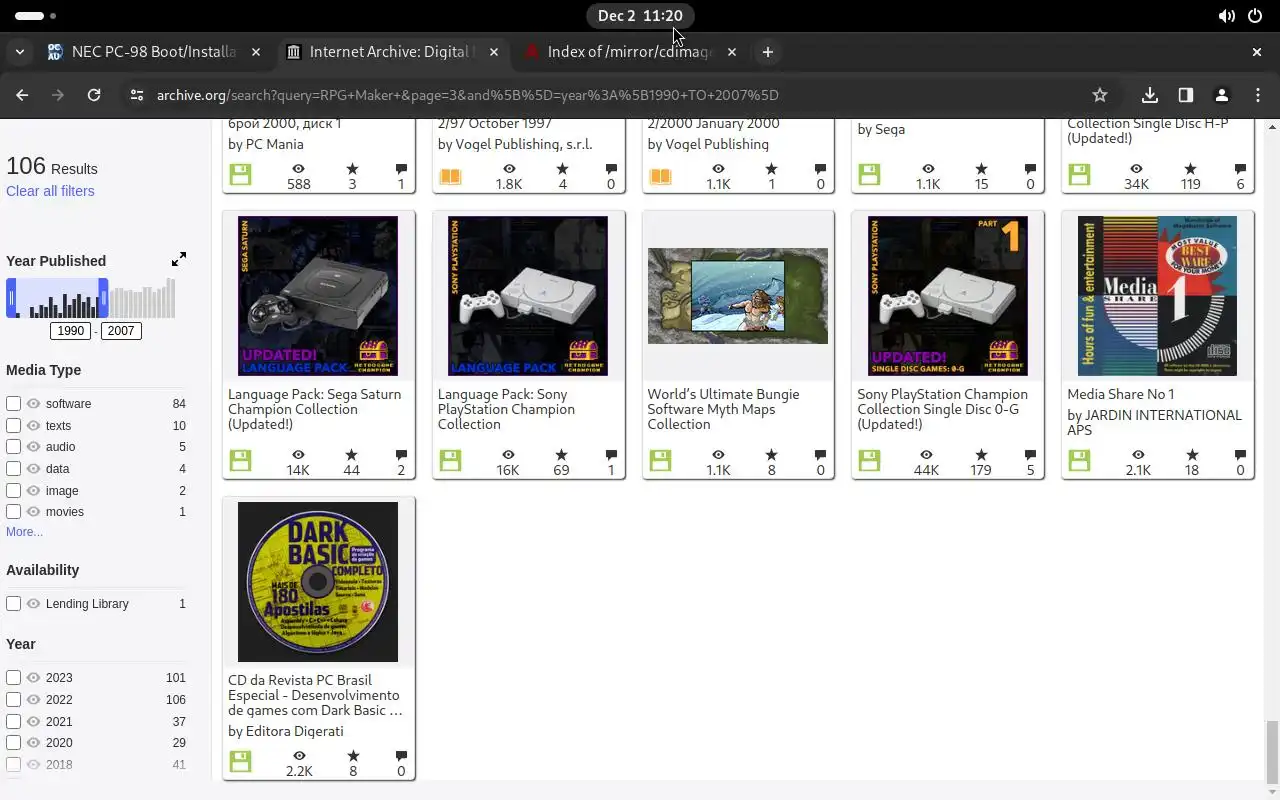
Task: Edit the 2007 end year field
Action: click(121, 331)
